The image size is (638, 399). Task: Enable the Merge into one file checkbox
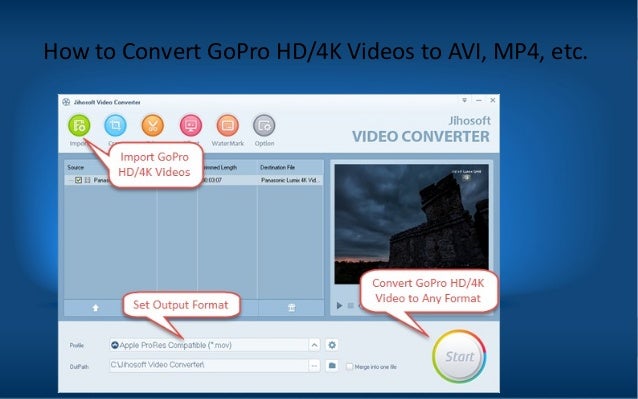(349, 366)
